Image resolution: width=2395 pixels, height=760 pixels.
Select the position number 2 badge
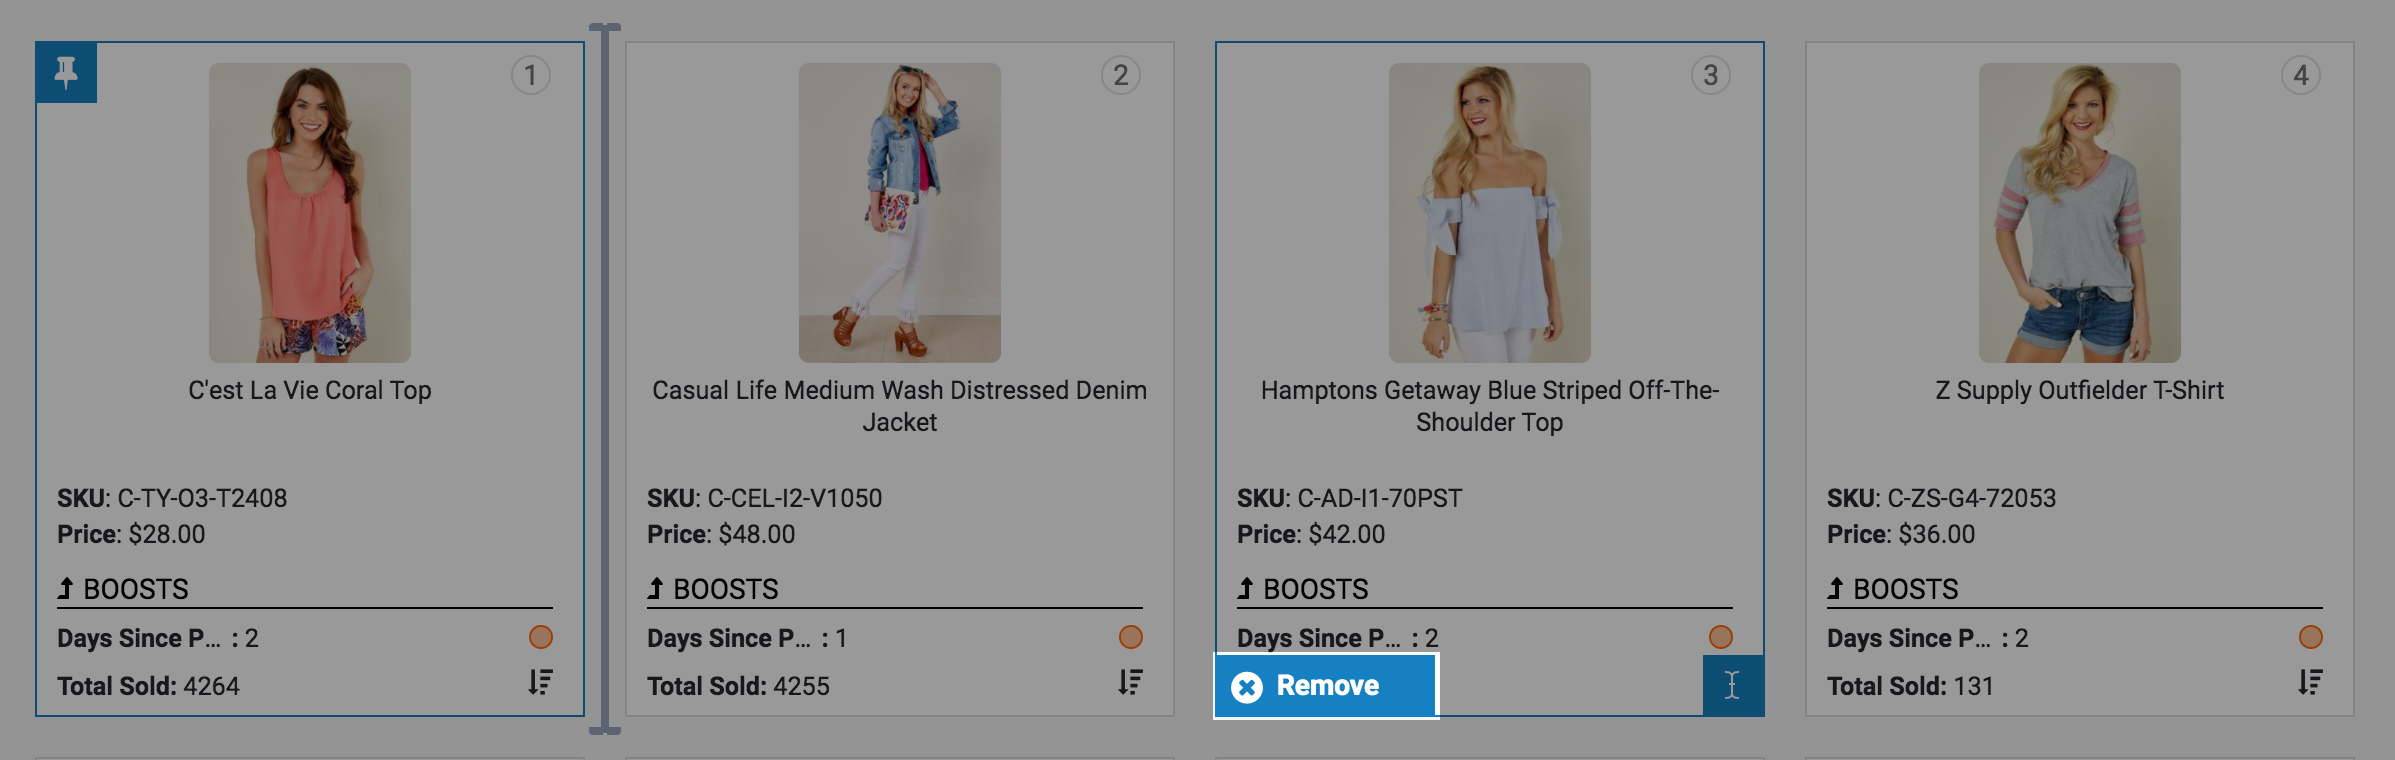click(1121, 75)
